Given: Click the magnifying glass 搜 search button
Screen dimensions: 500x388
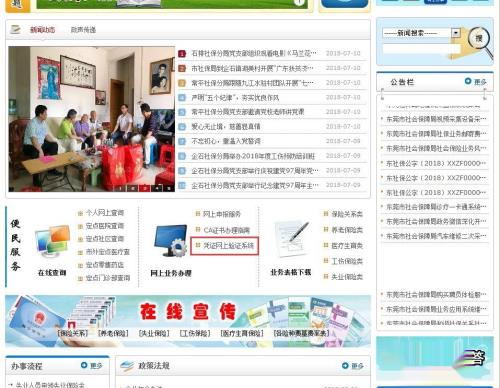Looking at the screenshot, I should tap(479, 39).
